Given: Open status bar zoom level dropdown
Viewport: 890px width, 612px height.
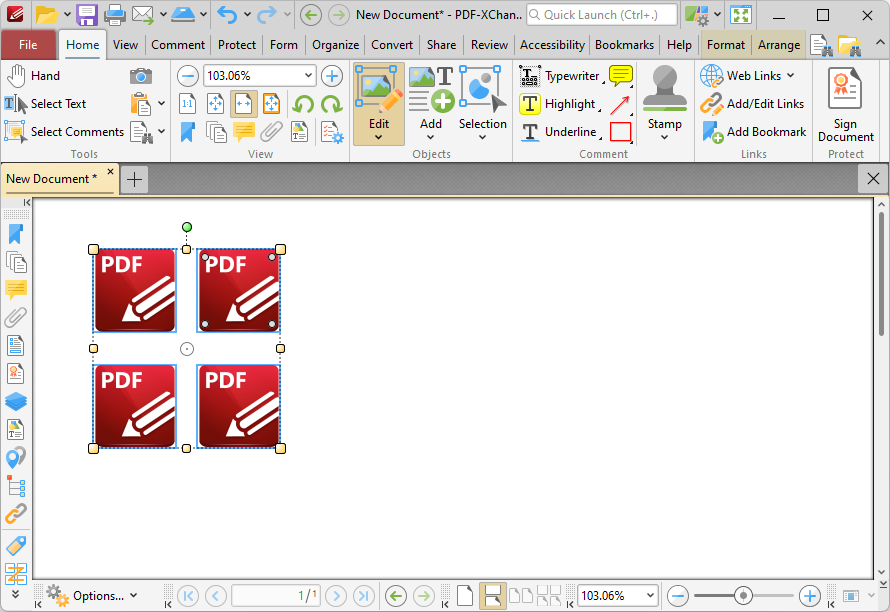Looking at the screenshot, I should point(650,596).
